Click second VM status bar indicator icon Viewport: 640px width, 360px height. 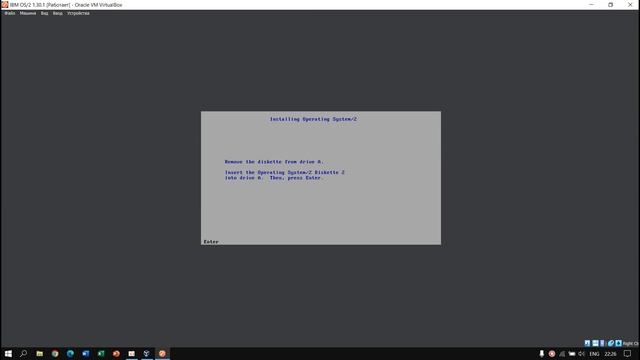(595, 343)
